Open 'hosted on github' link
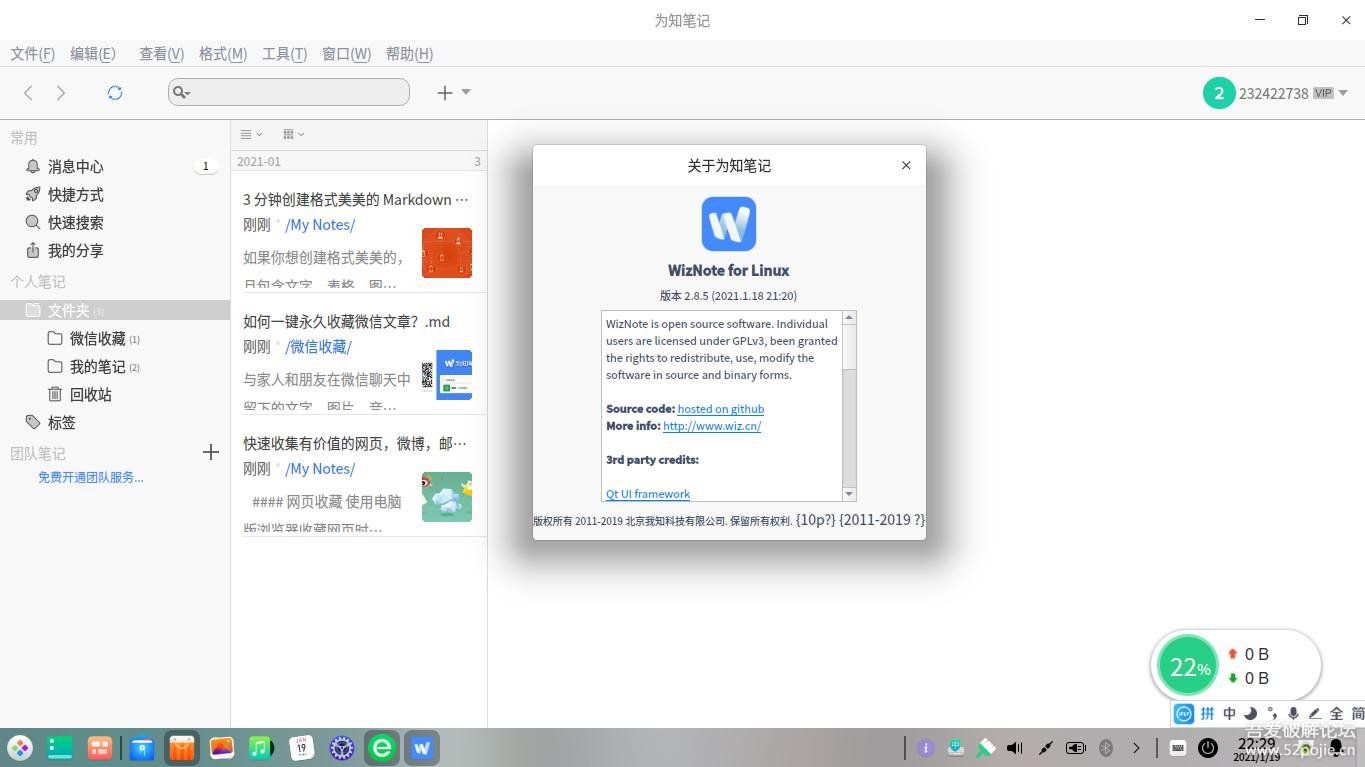 click(721, 409)
